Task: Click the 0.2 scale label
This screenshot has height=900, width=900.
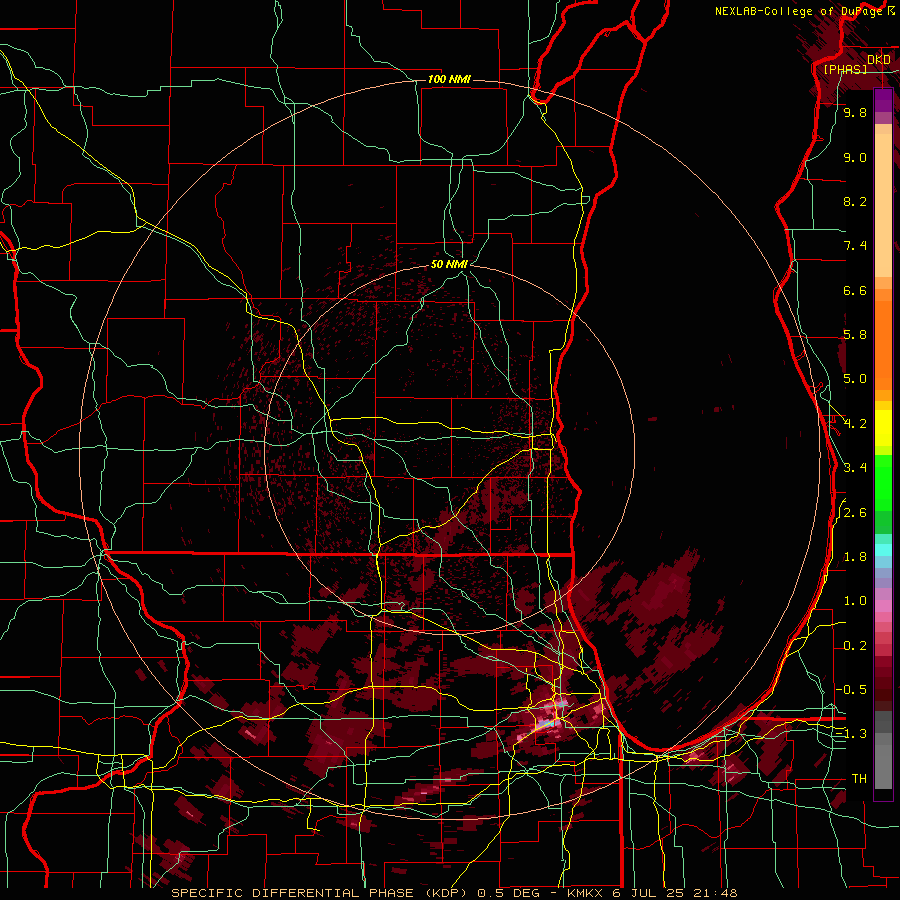Action: point(855,646)
